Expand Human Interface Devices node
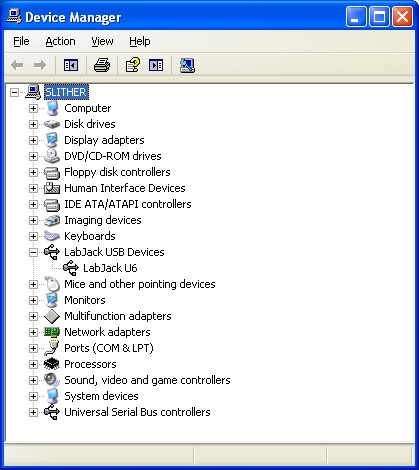 tap(33, 188)
